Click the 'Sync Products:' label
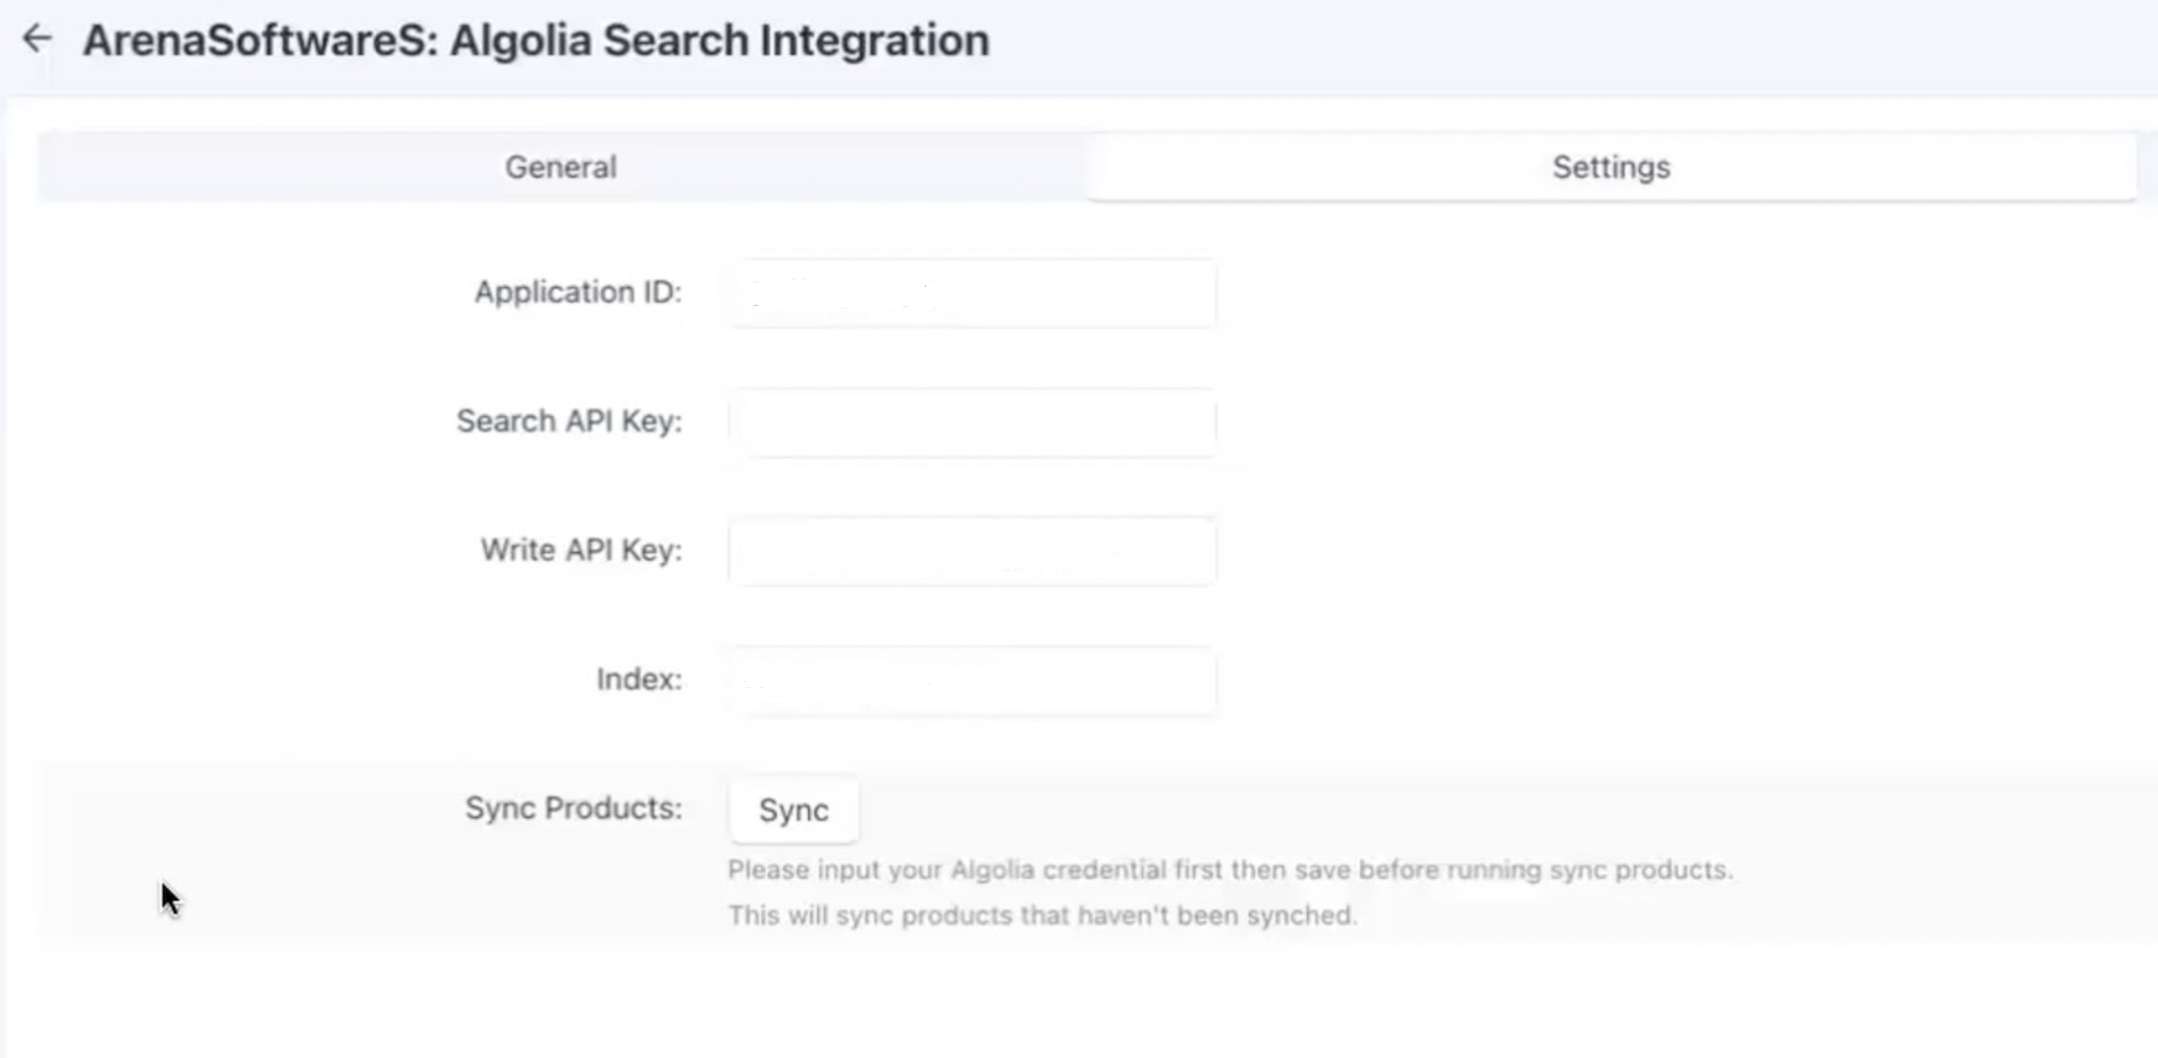Viewport: 2158px width, 1058px height. [x=573, y=808]
